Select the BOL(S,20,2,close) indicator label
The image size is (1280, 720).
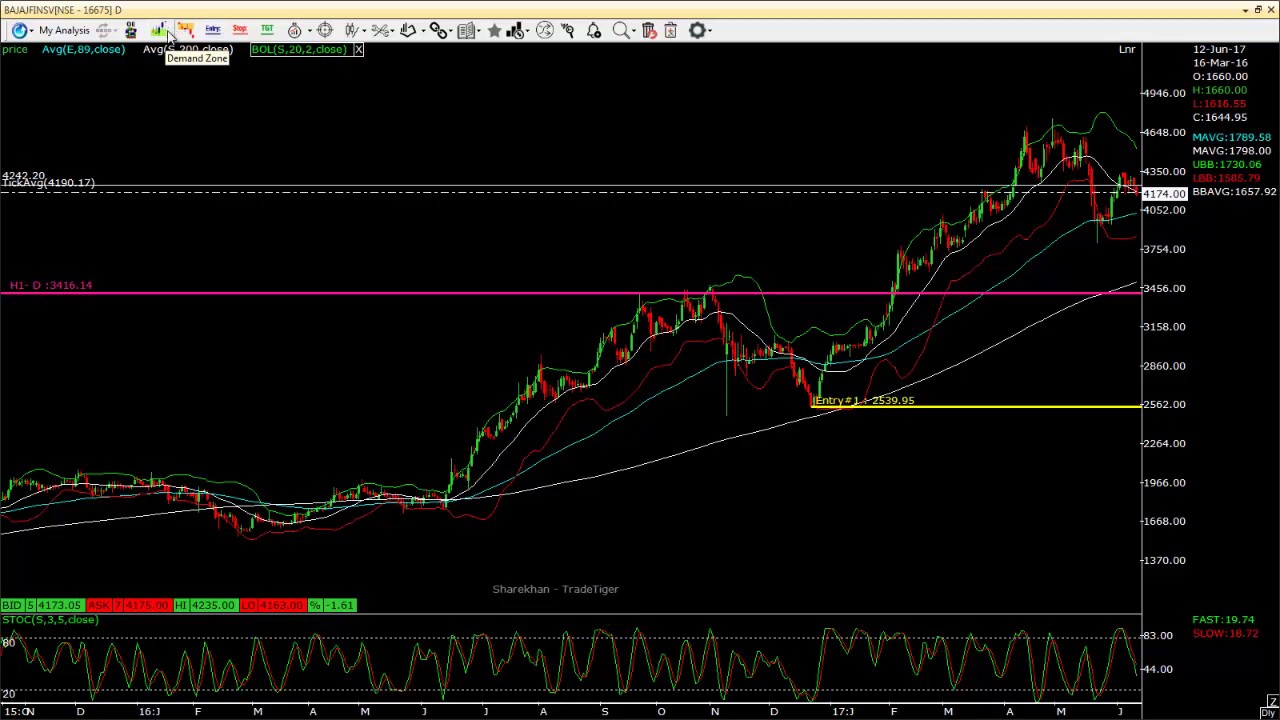click(x=299, y=49)
